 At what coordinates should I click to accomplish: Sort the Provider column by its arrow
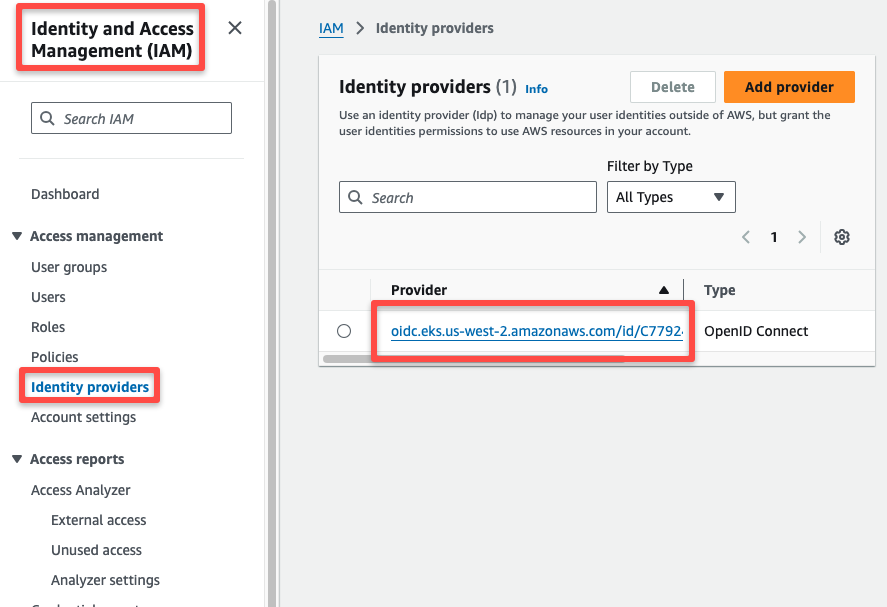point(664,289)
